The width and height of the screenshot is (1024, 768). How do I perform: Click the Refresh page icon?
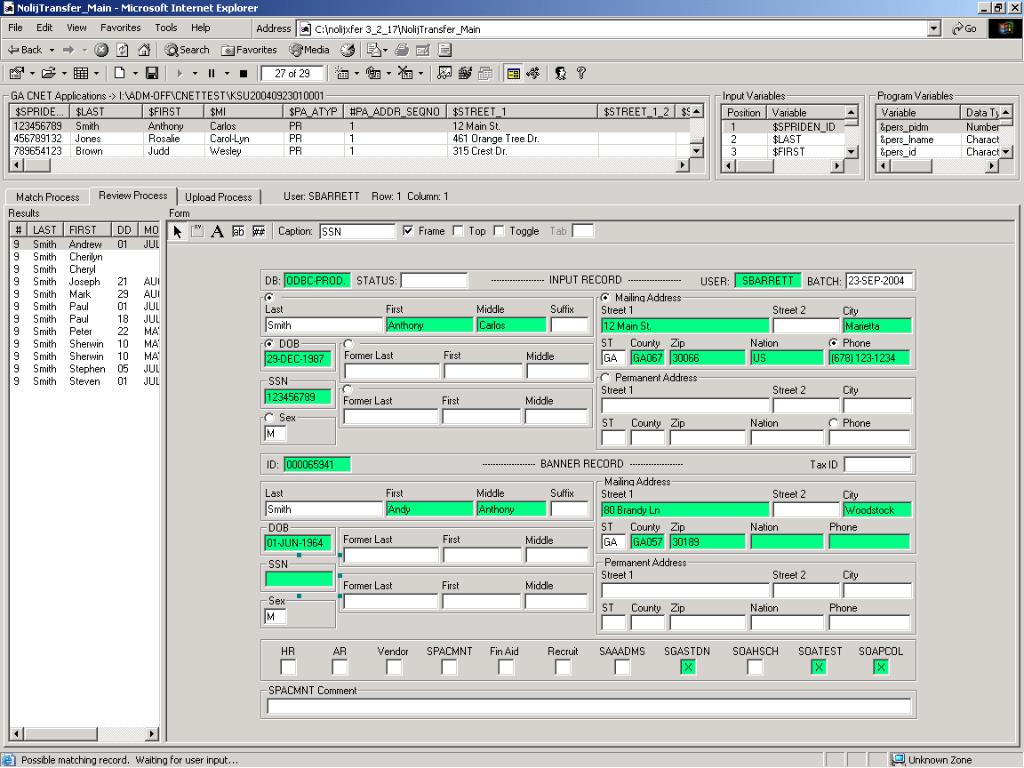[122, 50]
